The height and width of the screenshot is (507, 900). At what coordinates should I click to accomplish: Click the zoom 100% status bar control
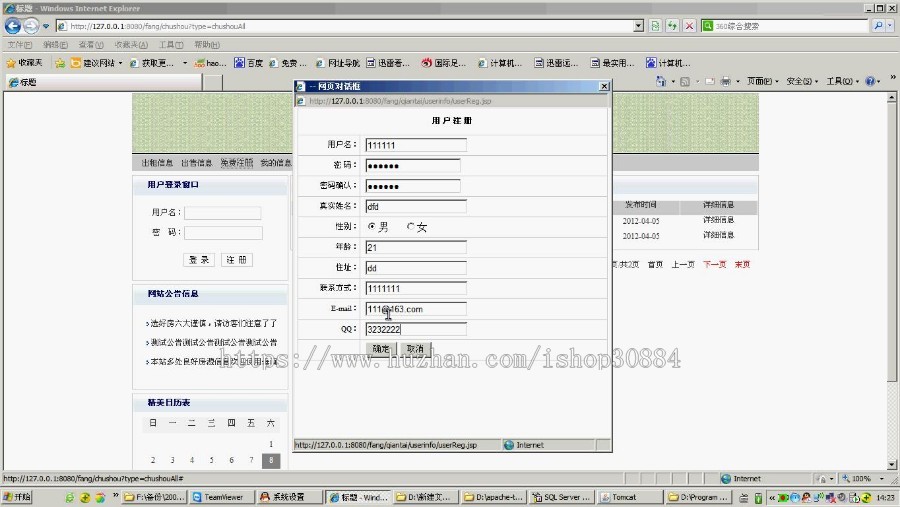[x=856, y=478]
